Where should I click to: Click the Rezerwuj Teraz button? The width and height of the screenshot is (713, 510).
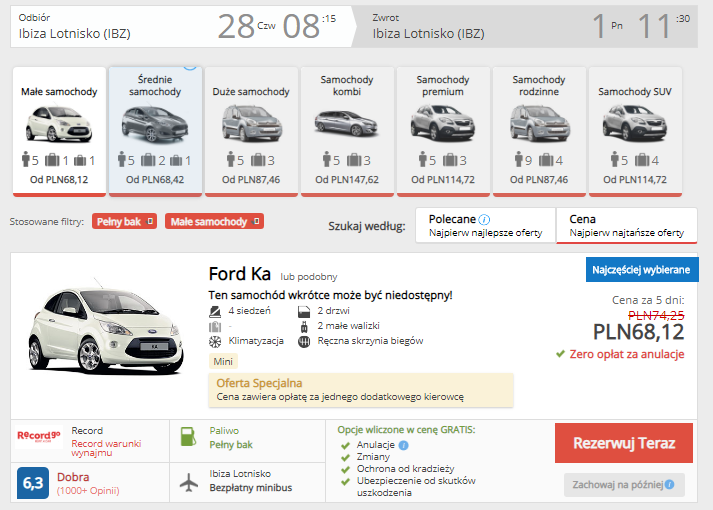(x=624, y=443)
